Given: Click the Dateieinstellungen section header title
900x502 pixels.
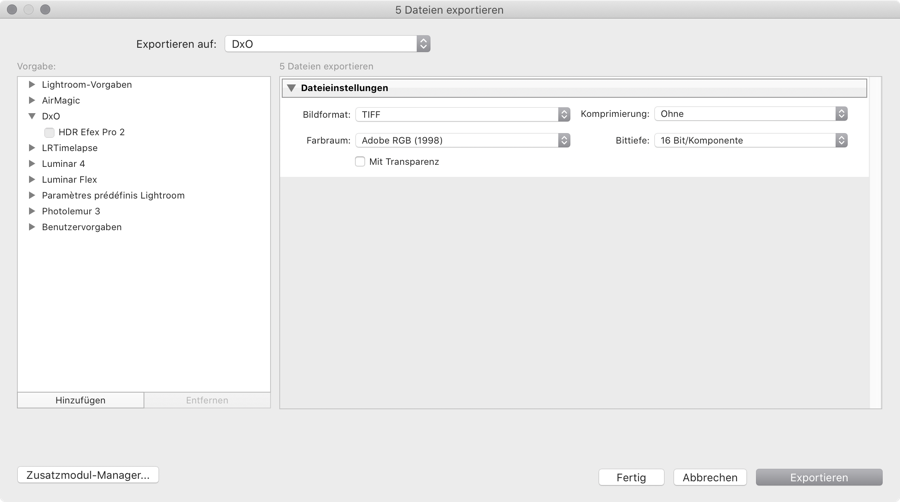Looking at the screenshot, I should (x=344, y=88).
